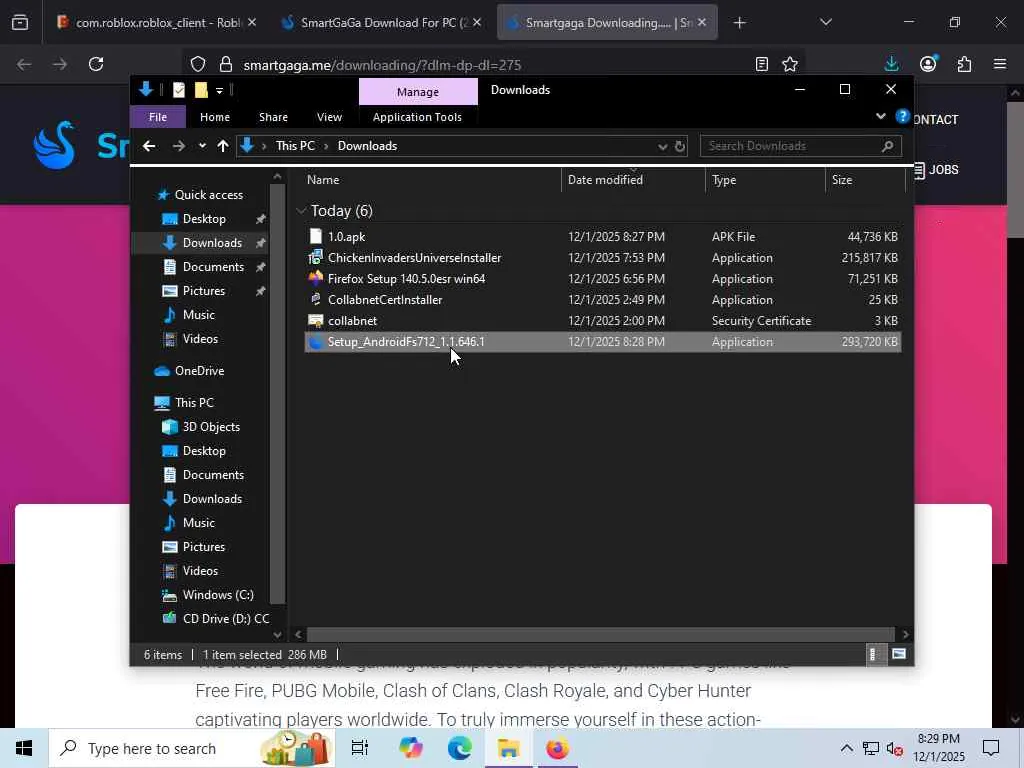Click the breadcrumb arrow after This PC
This screenshot has height=768, width=1024.
pos(326,146)
